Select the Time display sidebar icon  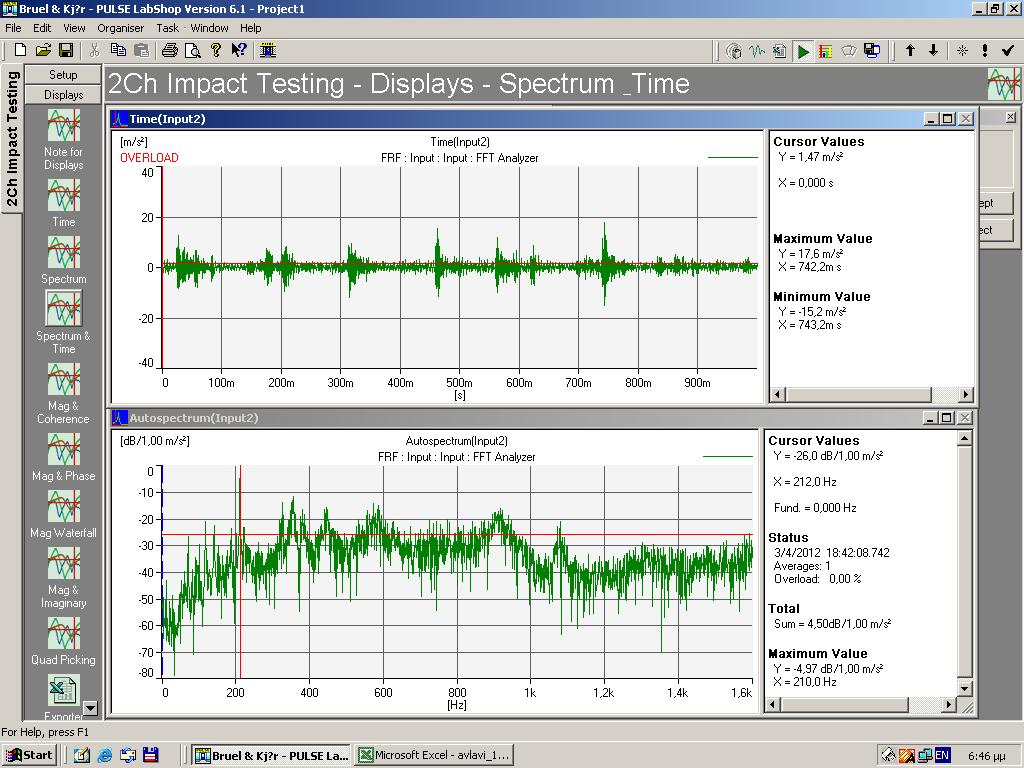63,195
